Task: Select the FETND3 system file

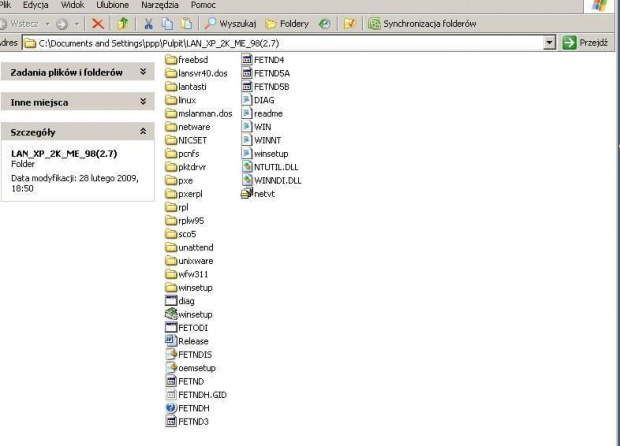Action: point(187,422)
